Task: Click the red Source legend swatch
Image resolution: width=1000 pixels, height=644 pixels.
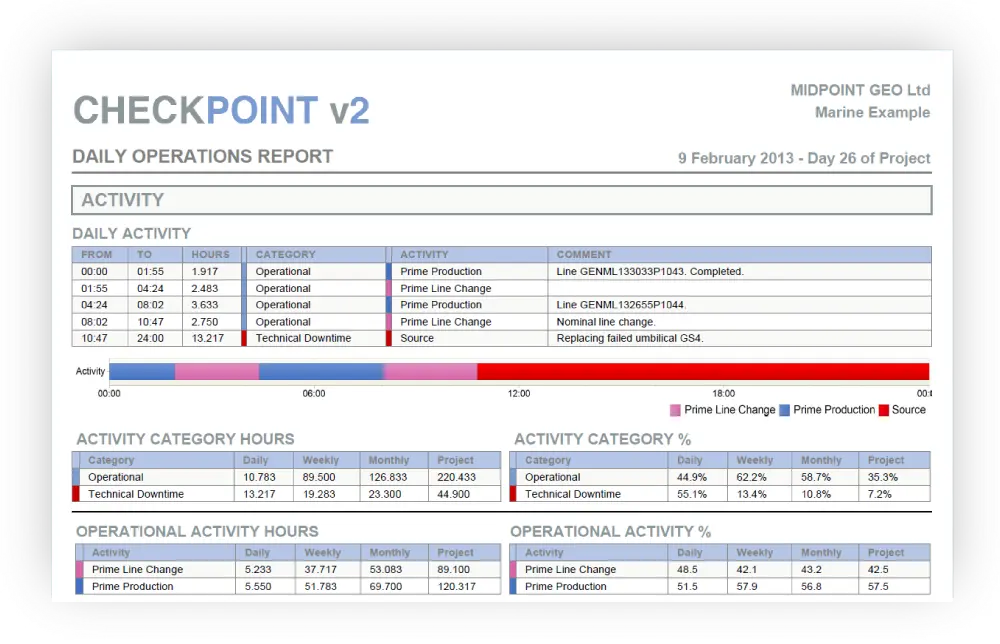Action: pos(883,410)
